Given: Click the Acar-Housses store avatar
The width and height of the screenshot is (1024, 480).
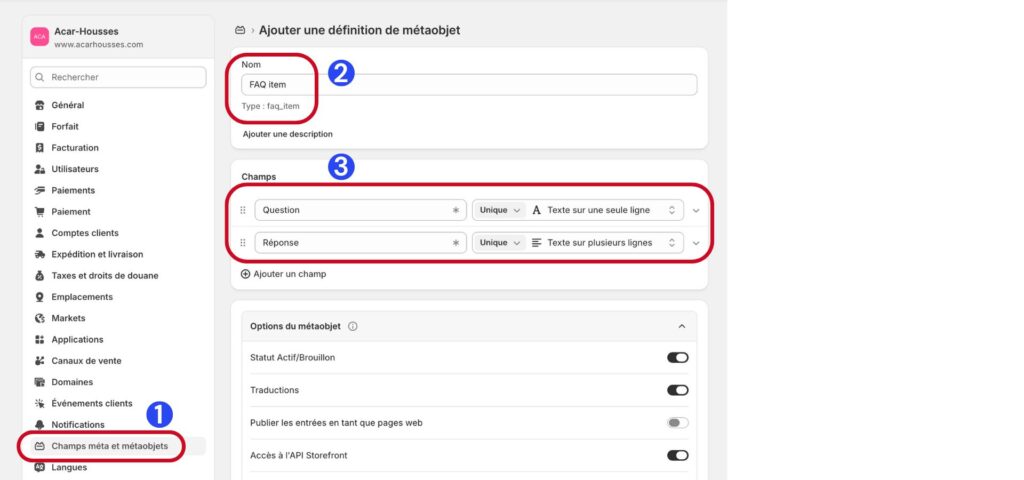Looking at the screenshot, I should (40, 37).
